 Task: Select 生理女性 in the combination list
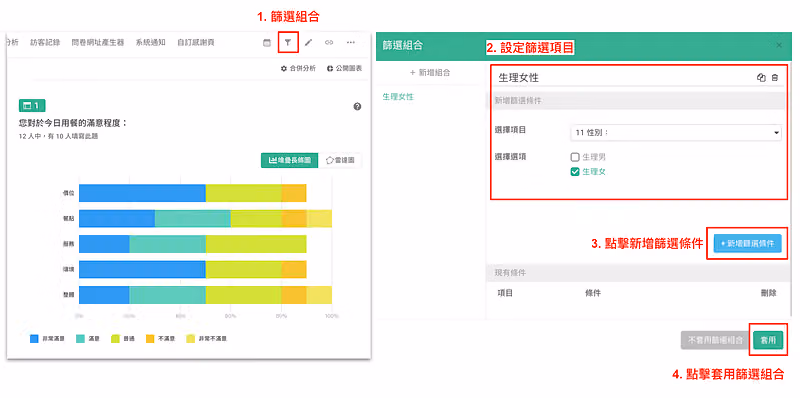398,96
